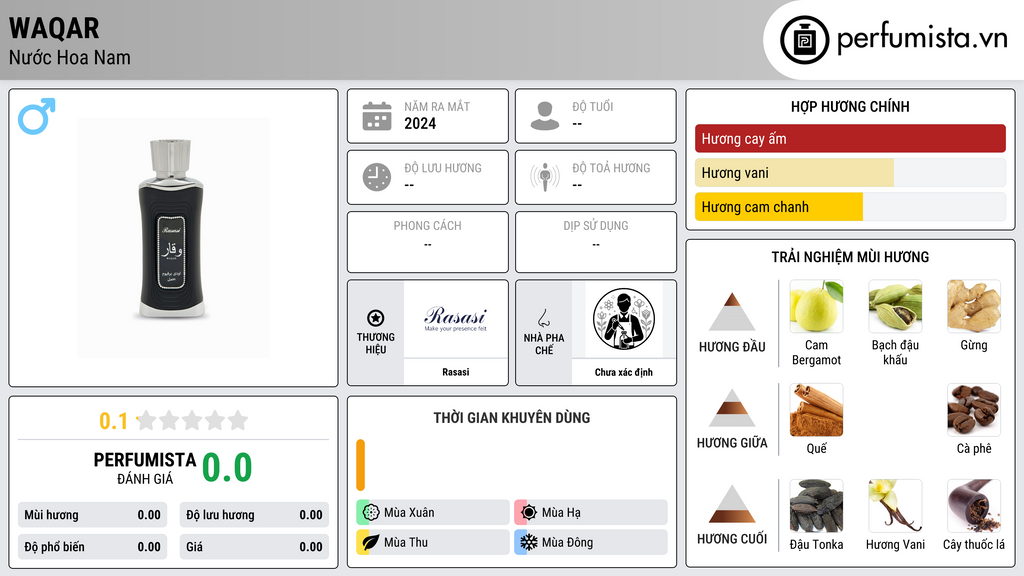Click the Mùa Đông season label
1024x576 pixels.
click(567, 542)
